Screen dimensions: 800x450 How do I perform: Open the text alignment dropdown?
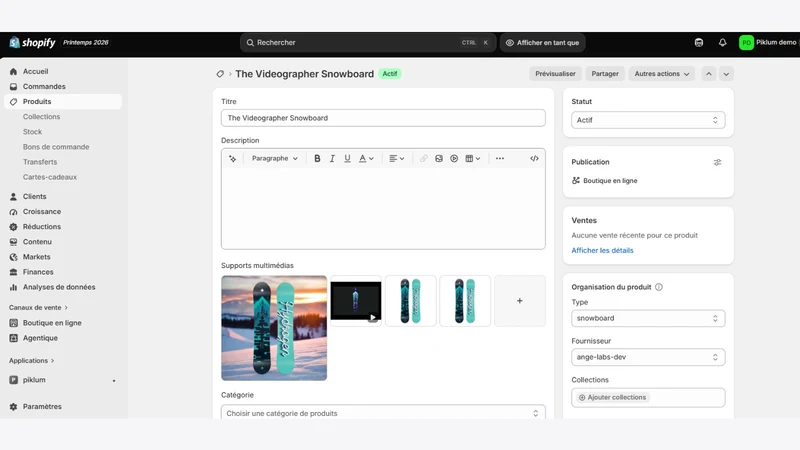(x=396, y=159)
